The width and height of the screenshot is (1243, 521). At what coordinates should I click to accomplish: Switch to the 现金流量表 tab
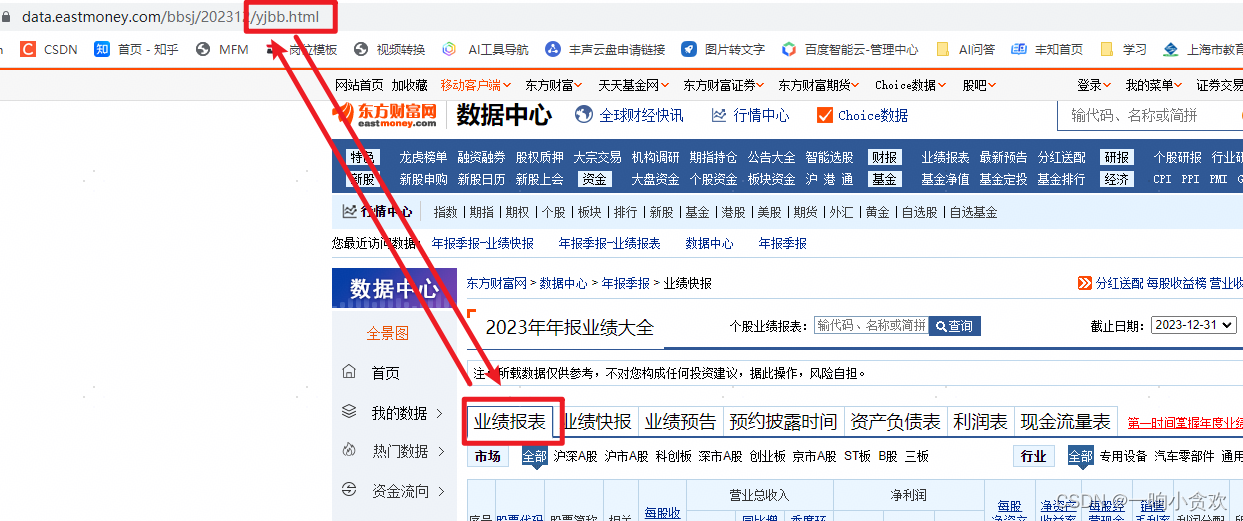pyautogui.click(x=1066, y=422)
